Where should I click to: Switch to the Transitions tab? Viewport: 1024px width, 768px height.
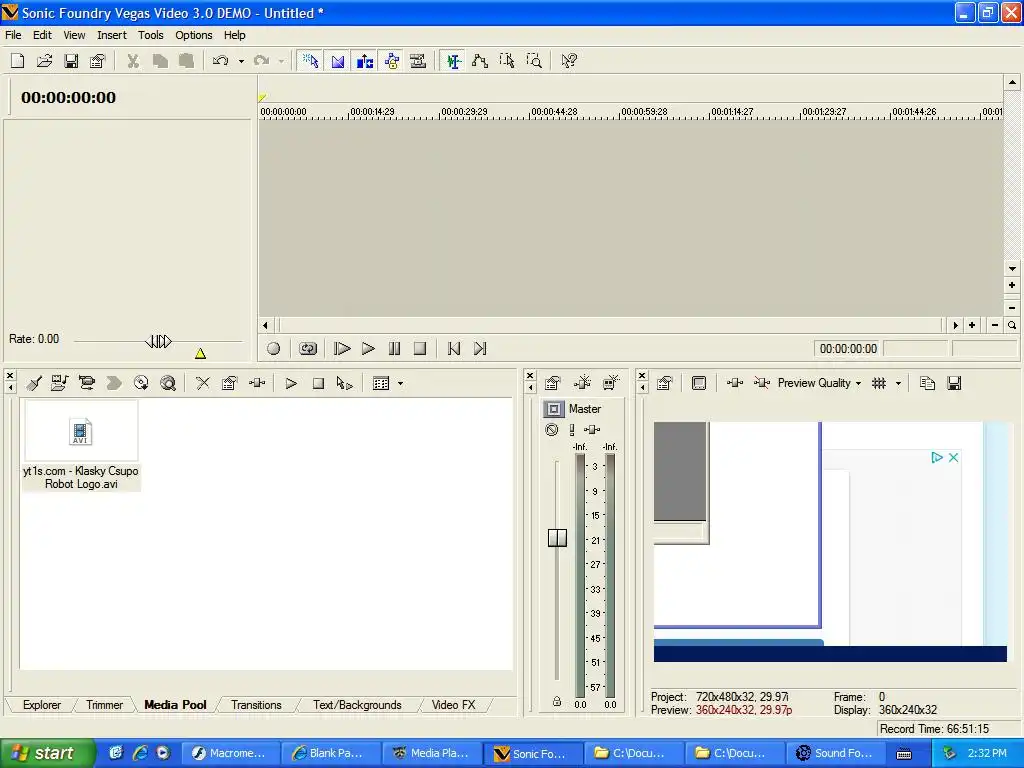(x=256, y=705)
